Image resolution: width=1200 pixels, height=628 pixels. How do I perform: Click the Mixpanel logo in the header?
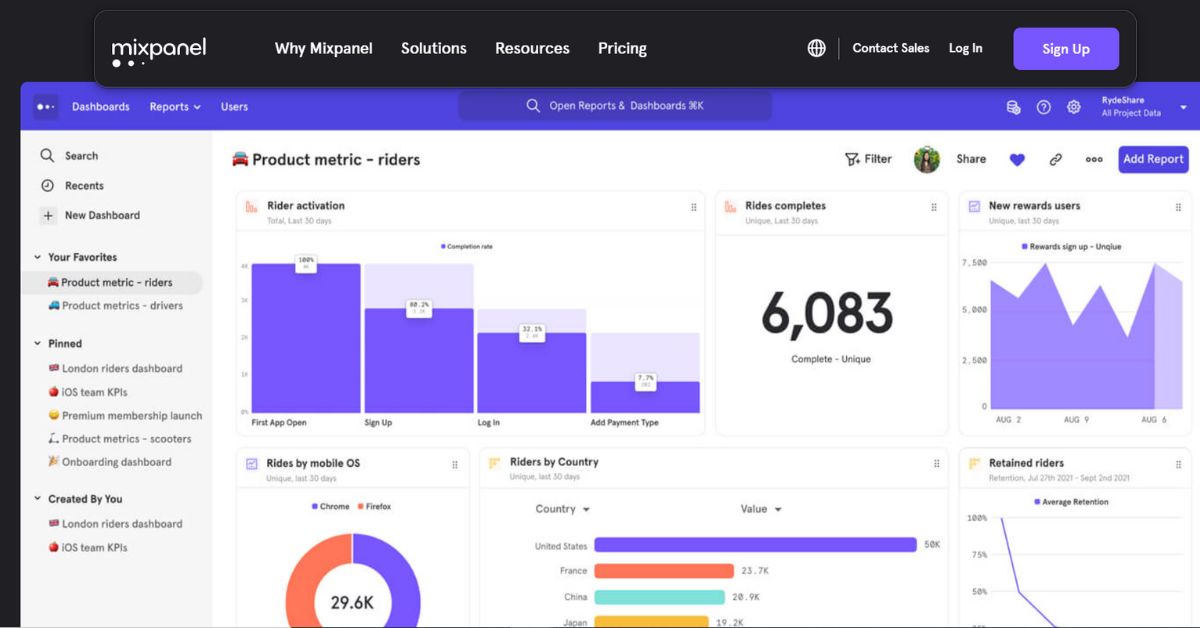(x=159, y=52)
